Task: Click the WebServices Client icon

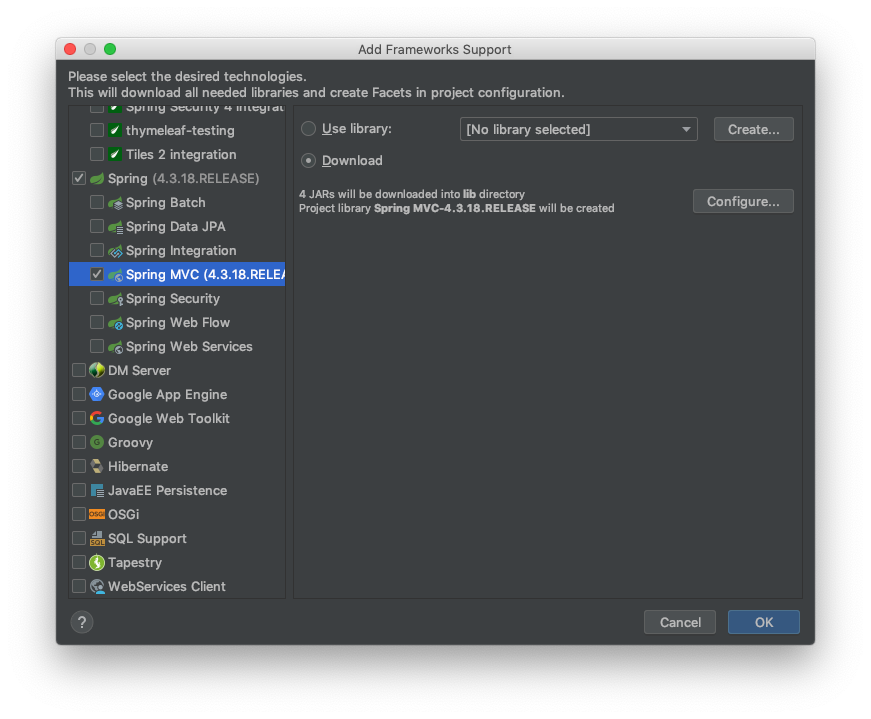Action: coord(97,587)
